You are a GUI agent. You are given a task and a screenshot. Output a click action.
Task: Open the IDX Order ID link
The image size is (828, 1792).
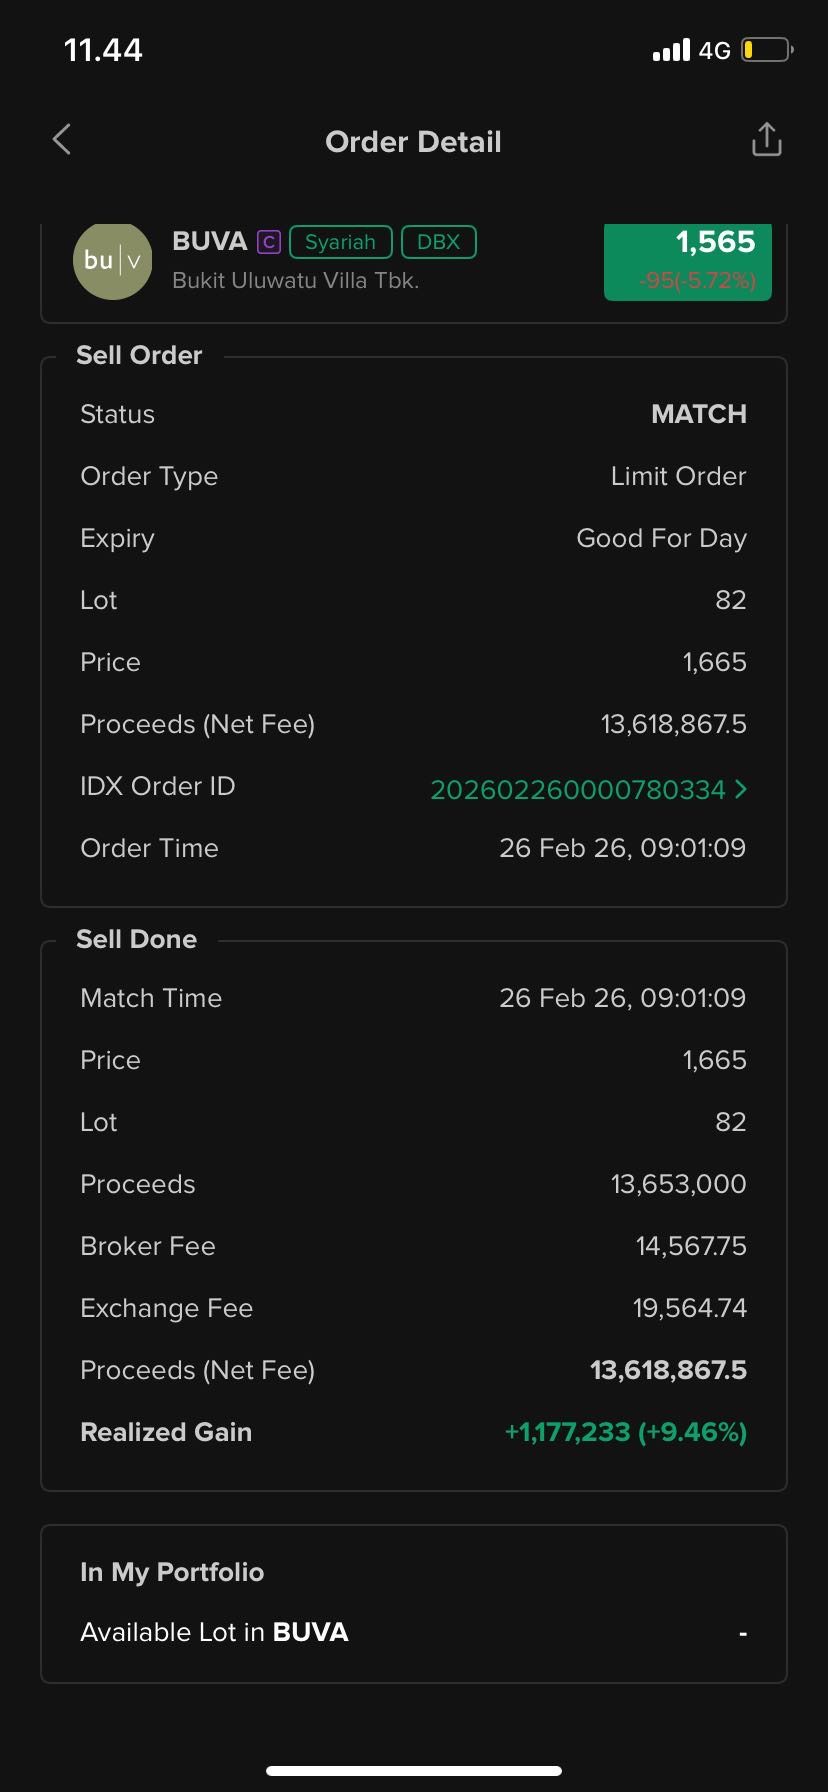coord(577,790)
